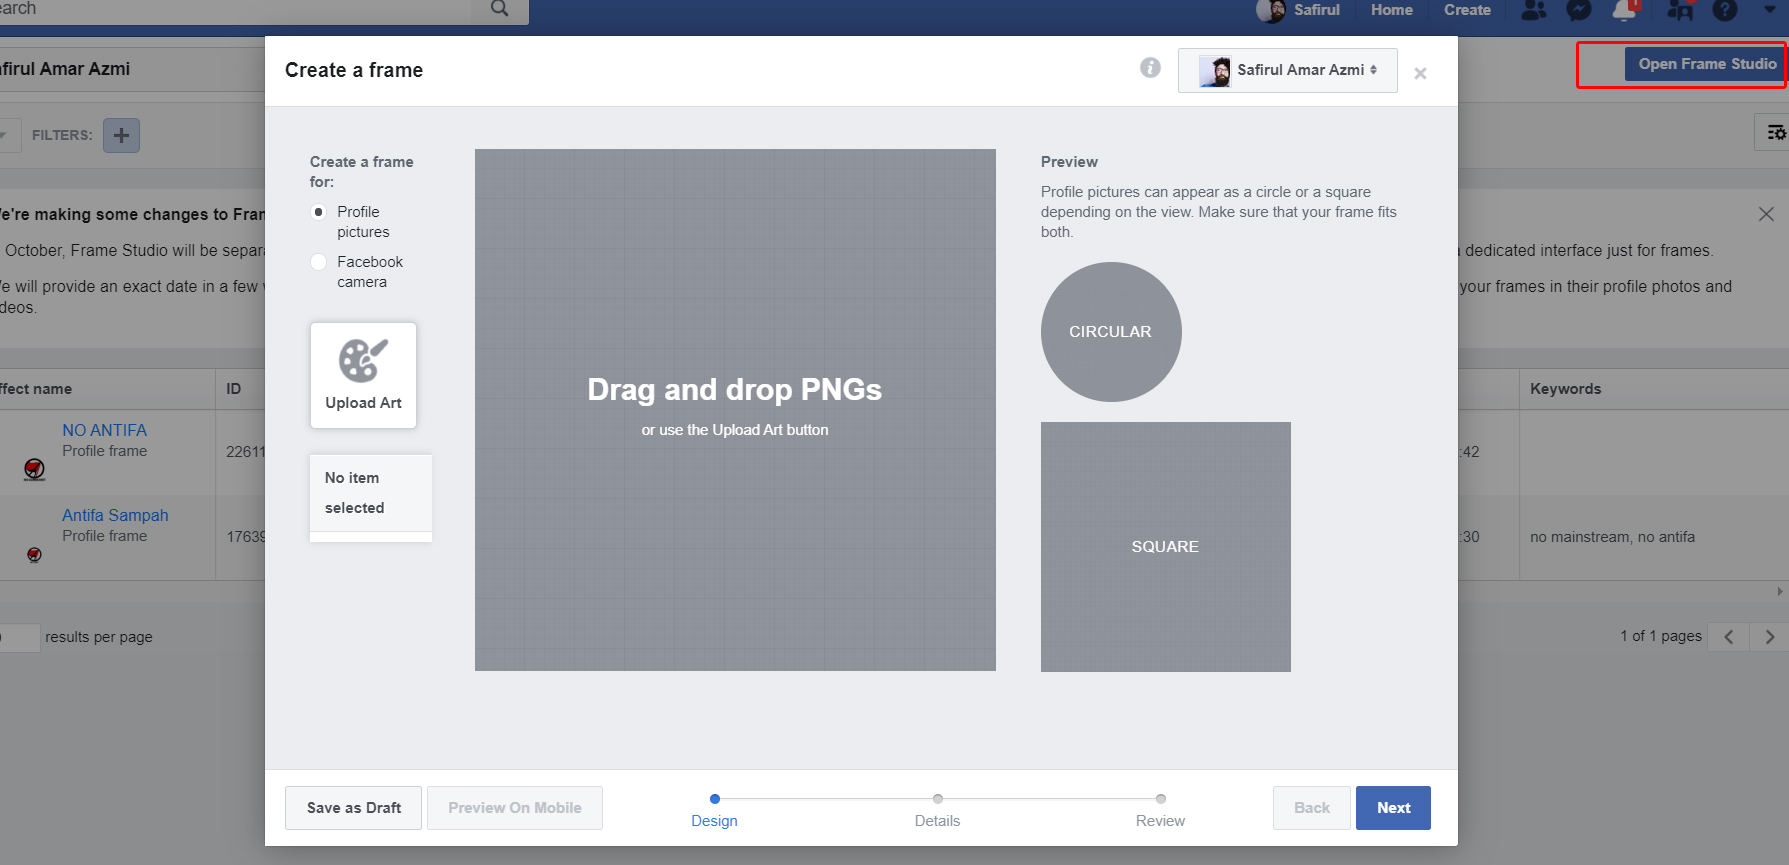Click Save as Draft button
Viewport: 1789px width, 865px height.
point(353,808)
